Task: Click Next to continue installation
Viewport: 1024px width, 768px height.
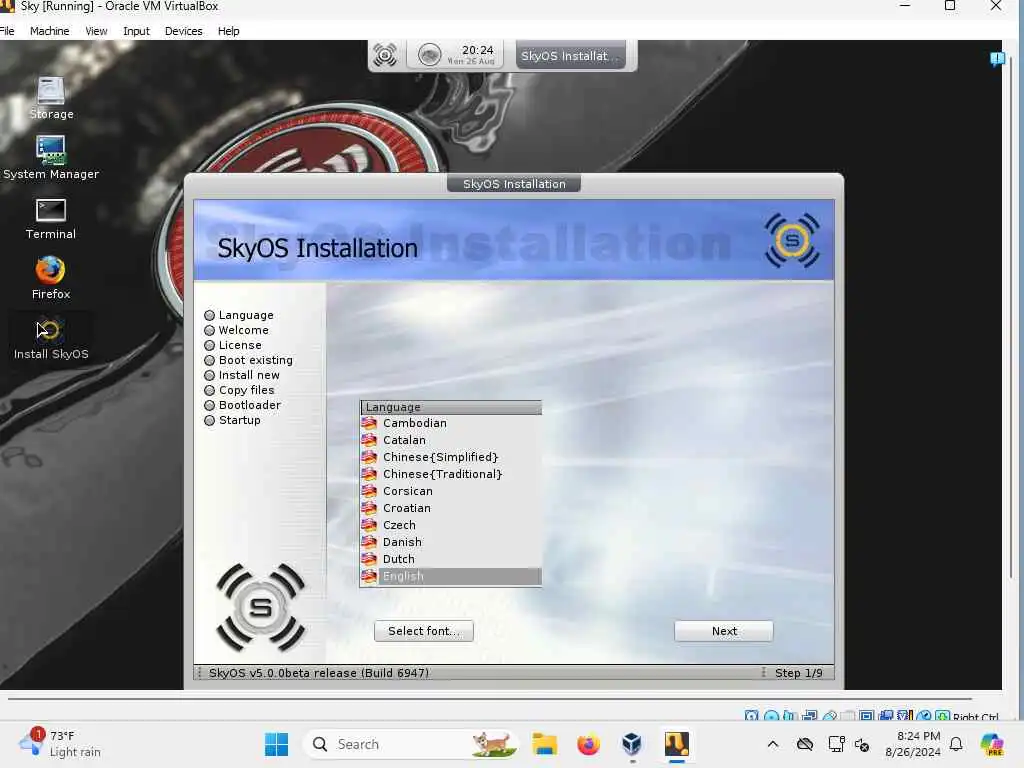Action: [724, 631]
